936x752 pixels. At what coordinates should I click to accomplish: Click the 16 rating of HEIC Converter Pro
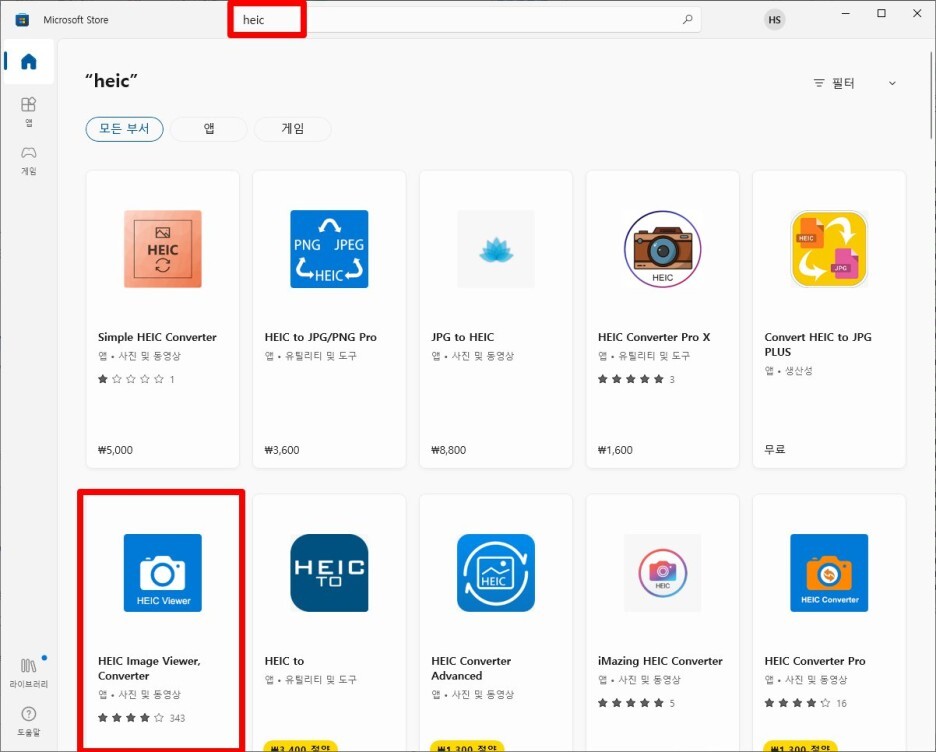pos(841,703)
